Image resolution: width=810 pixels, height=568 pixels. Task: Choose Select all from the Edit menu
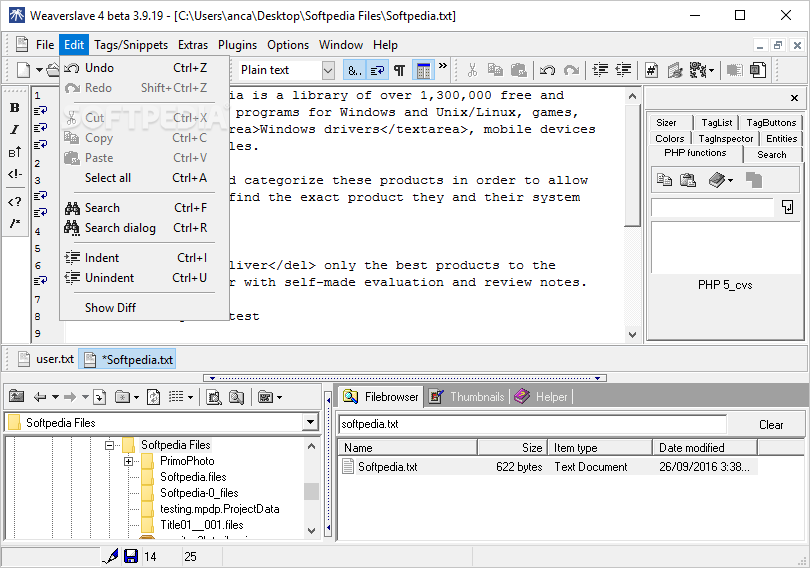[144, 178]
